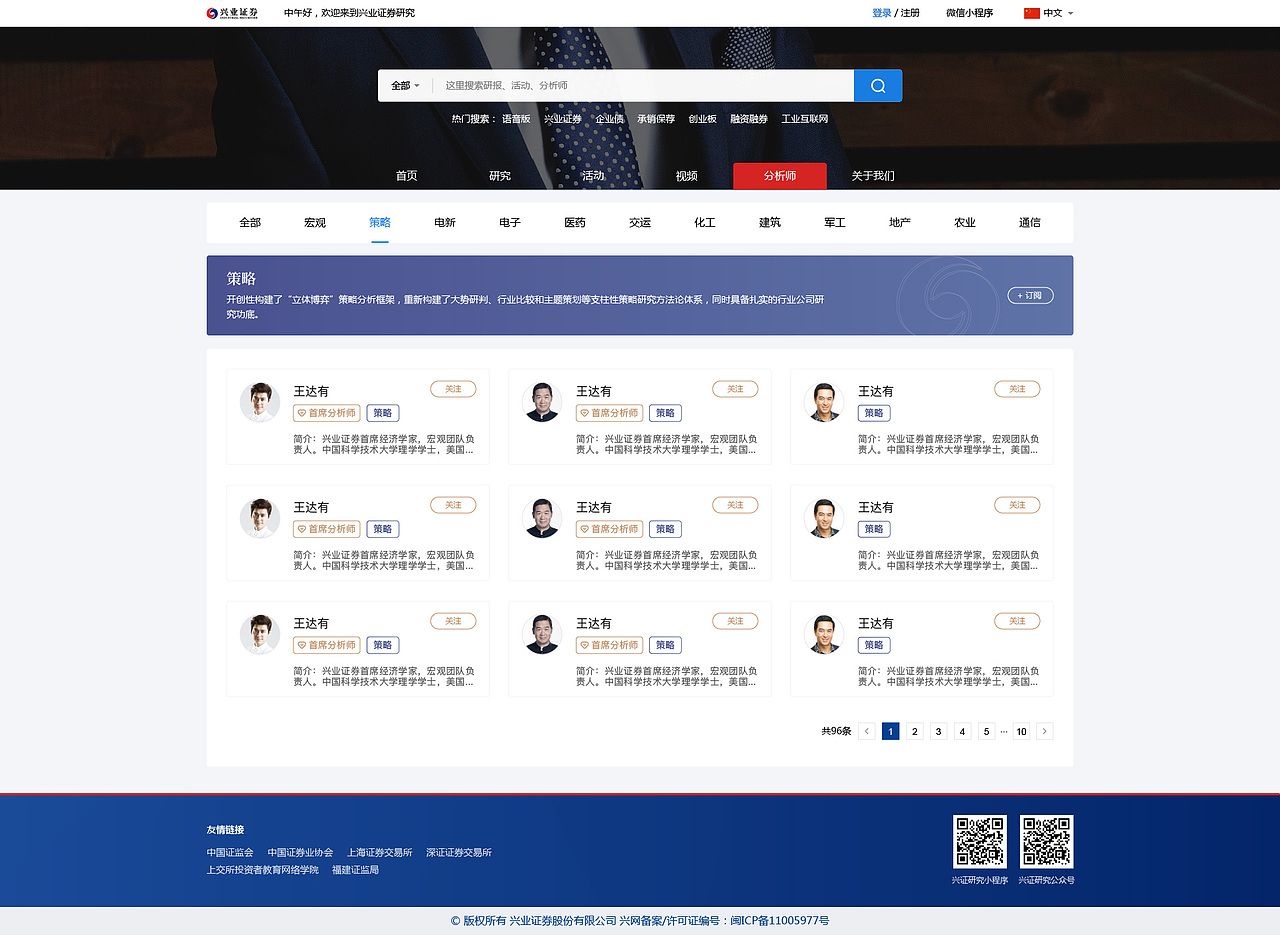Open the 兴证研究小程序 QR code

[x=979, y=841]
